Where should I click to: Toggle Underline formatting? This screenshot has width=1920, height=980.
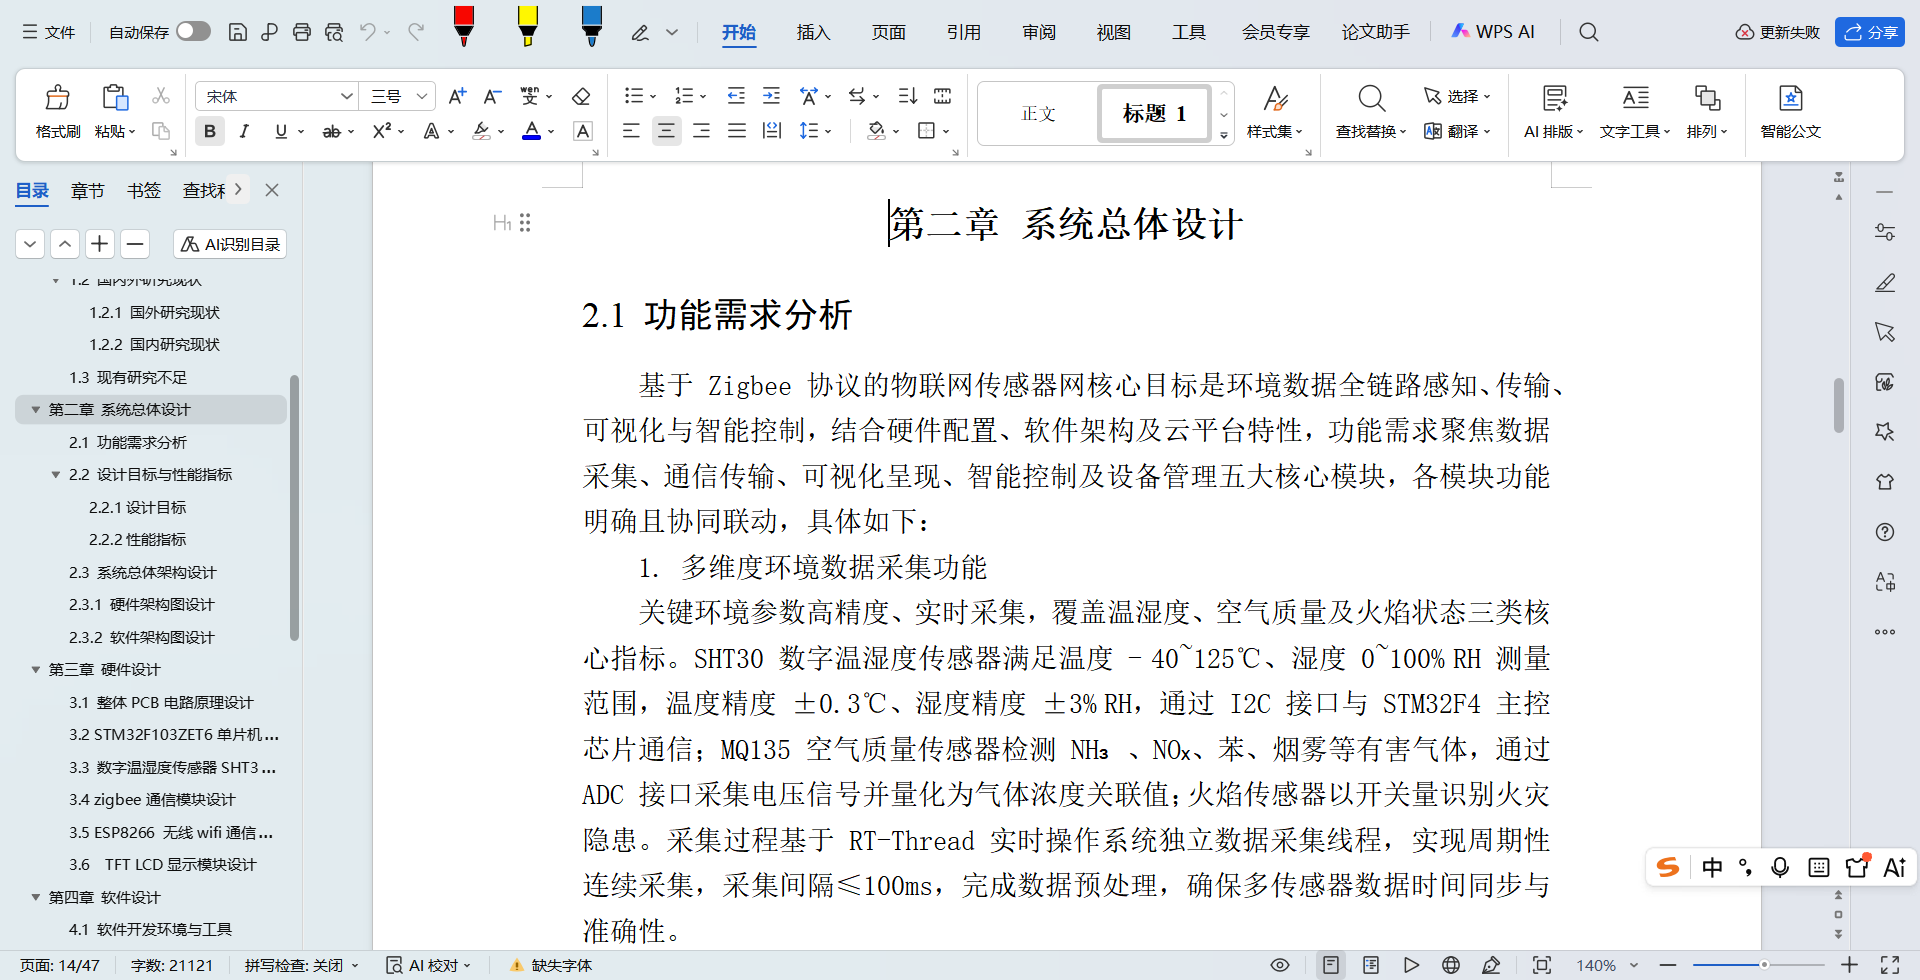coord(281,131)
